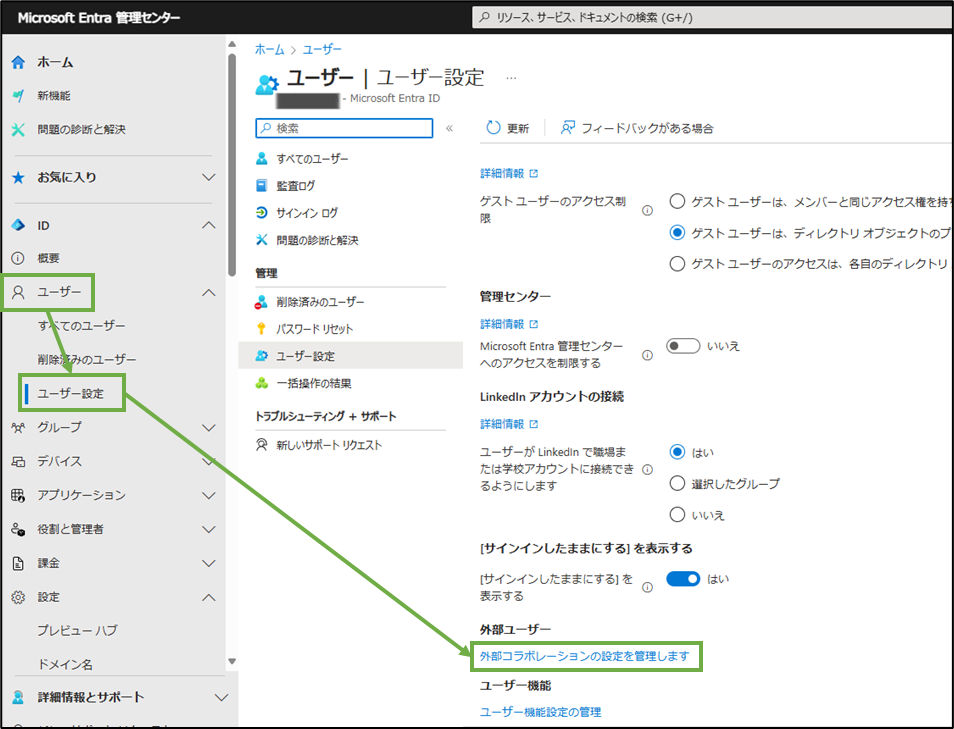Toggle the サインインしたままにする display switch

683,579
